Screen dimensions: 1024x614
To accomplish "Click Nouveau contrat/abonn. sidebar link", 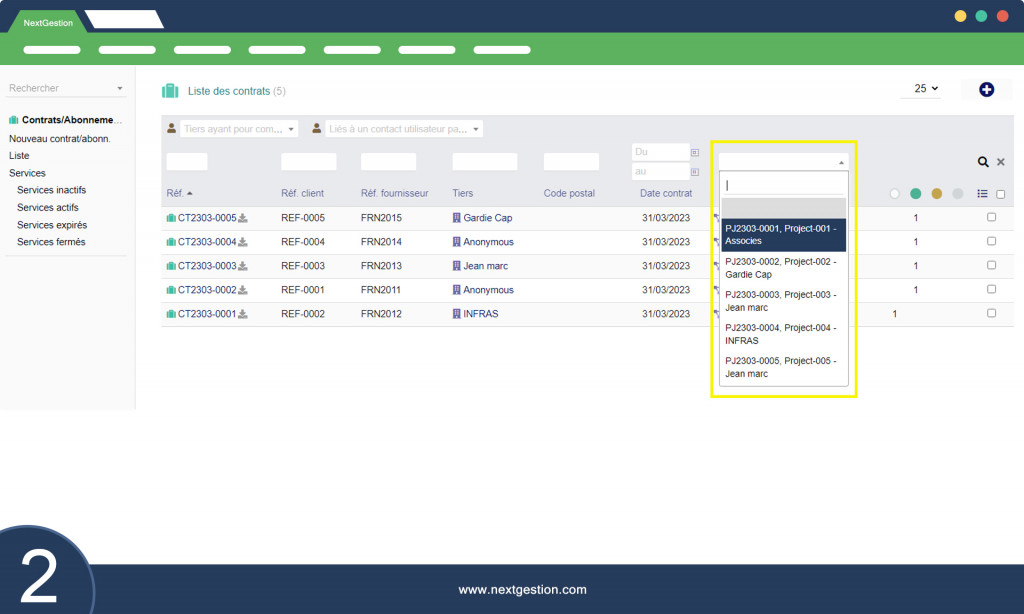I will tap(59, 139).
